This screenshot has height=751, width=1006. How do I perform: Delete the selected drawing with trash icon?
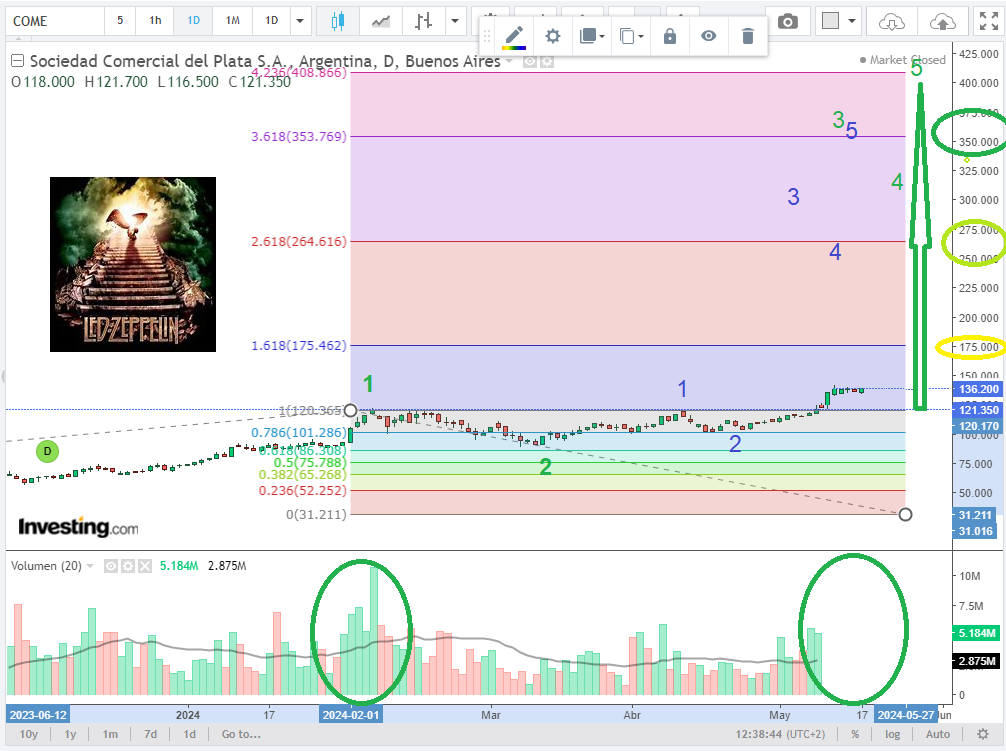(747, 37)
